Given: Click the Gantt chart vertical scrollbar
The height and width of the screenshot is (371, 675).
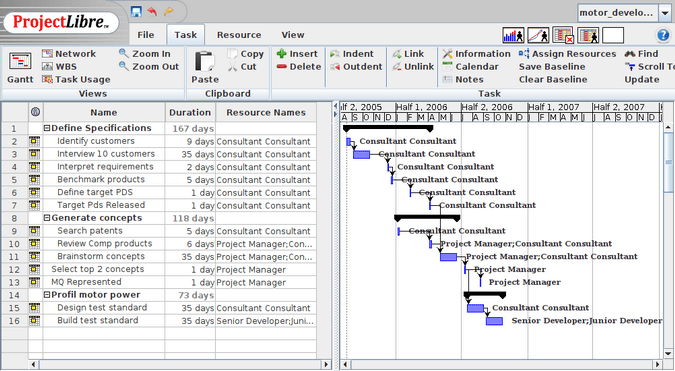Looking at the screenshot, I should [x=668, y=240].
